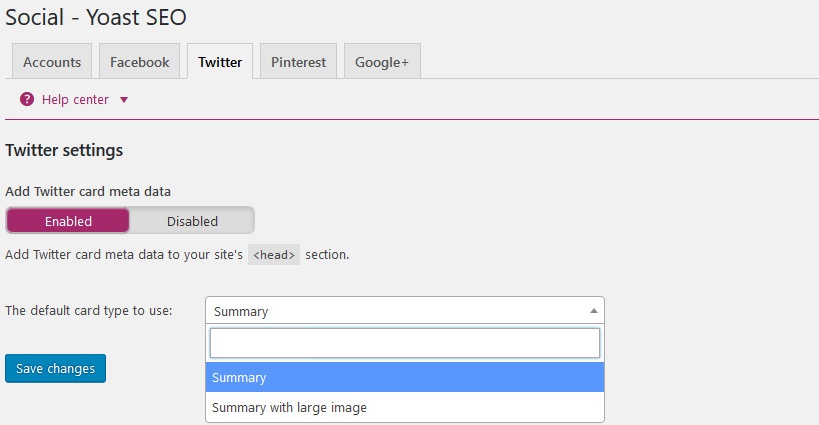Open the Facebook tab
The image size is (819, 425).
(139, 62)
